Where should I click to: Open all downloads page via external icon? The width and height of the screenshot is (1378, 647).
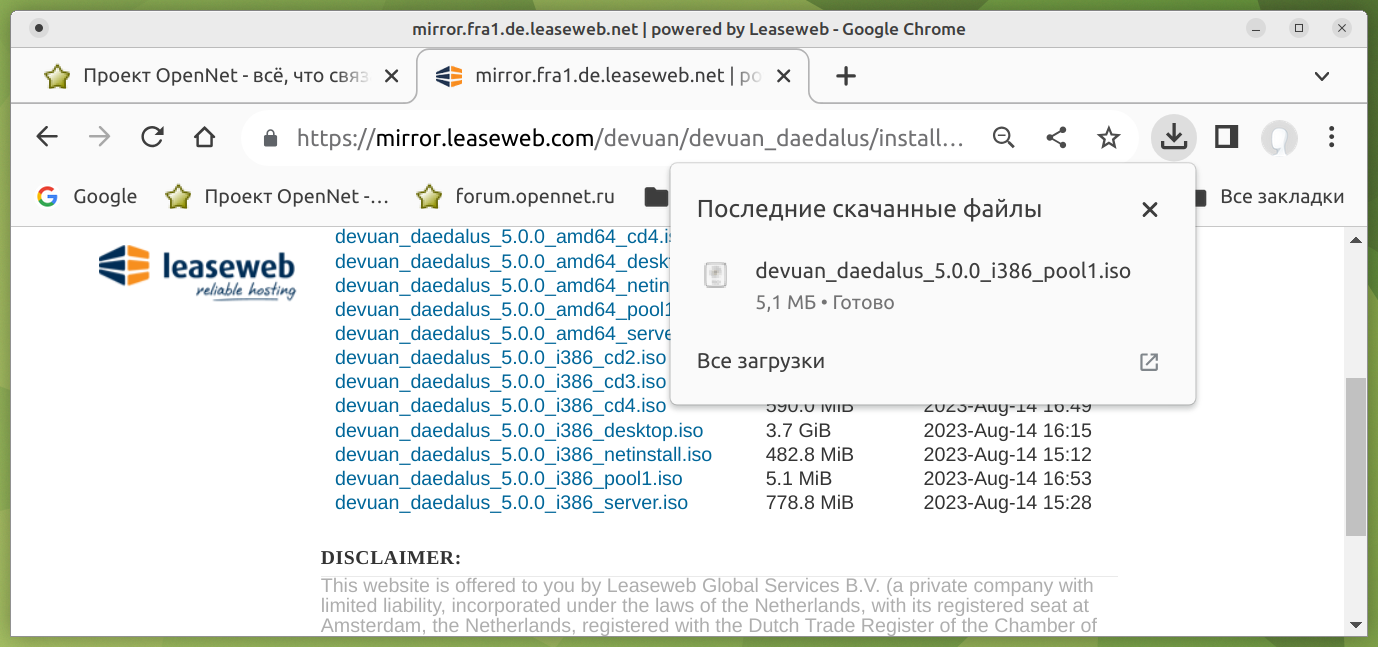(1149, 362)
